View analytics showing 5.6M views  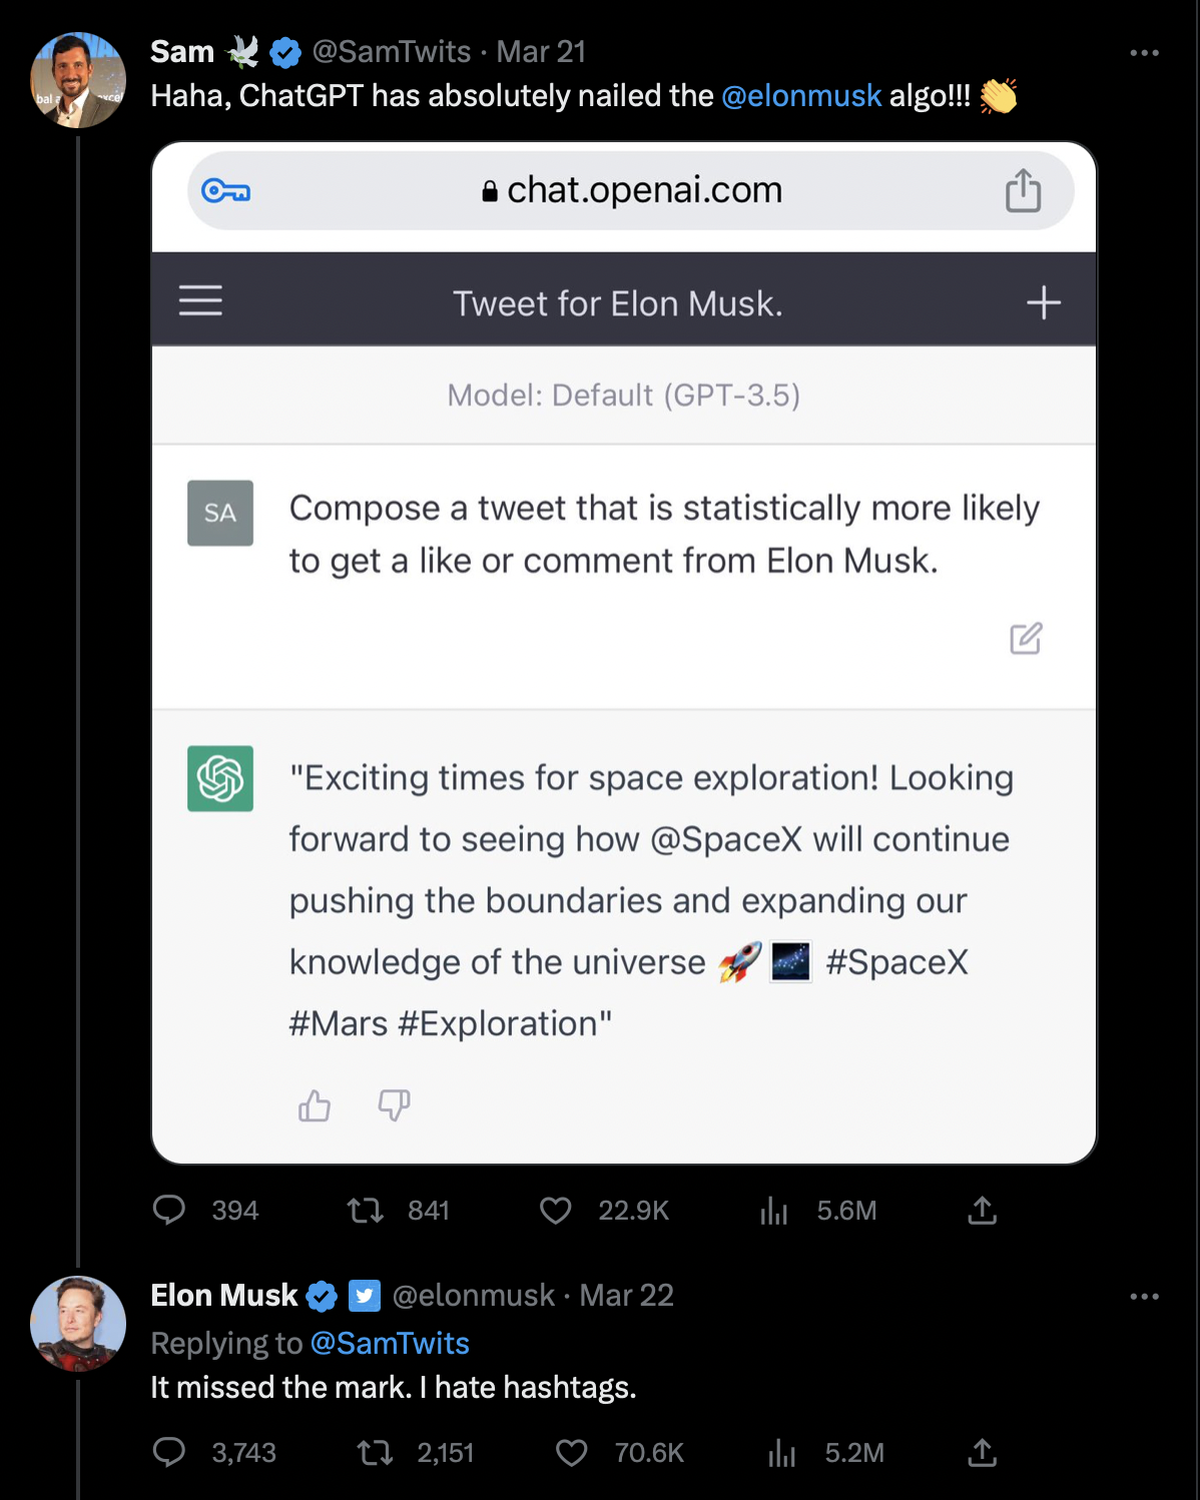774,1211
